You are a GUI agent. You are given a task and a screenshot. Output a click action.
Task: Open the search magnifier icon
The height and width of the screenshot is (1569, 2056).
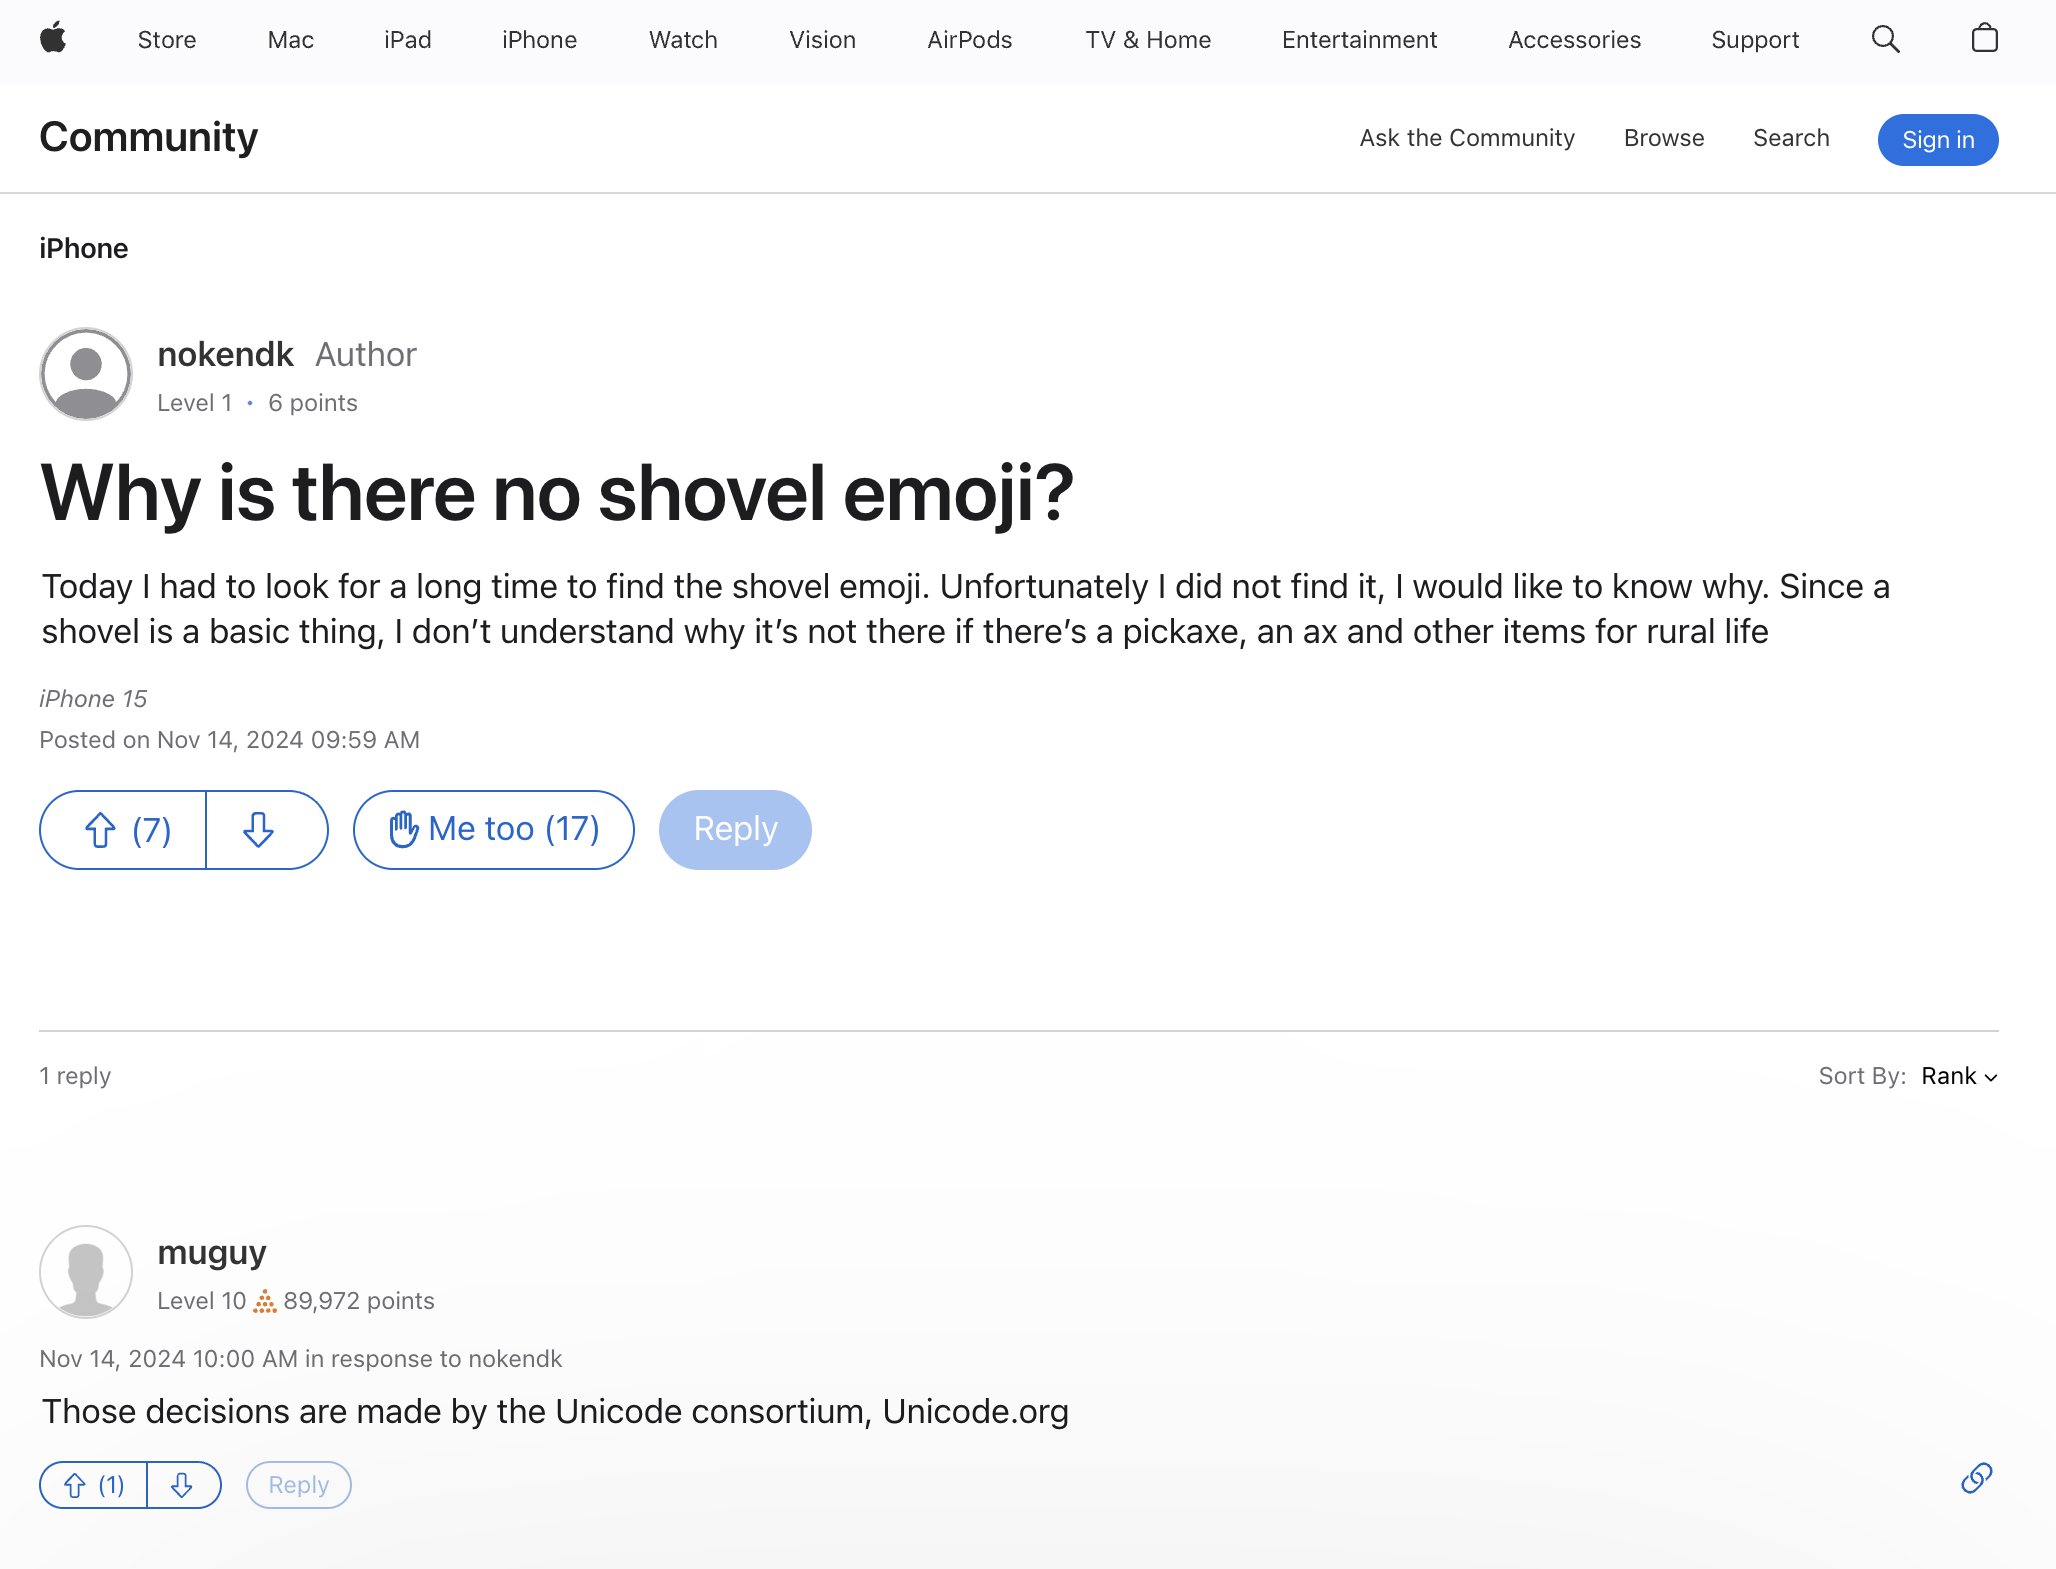(1885, 39)
